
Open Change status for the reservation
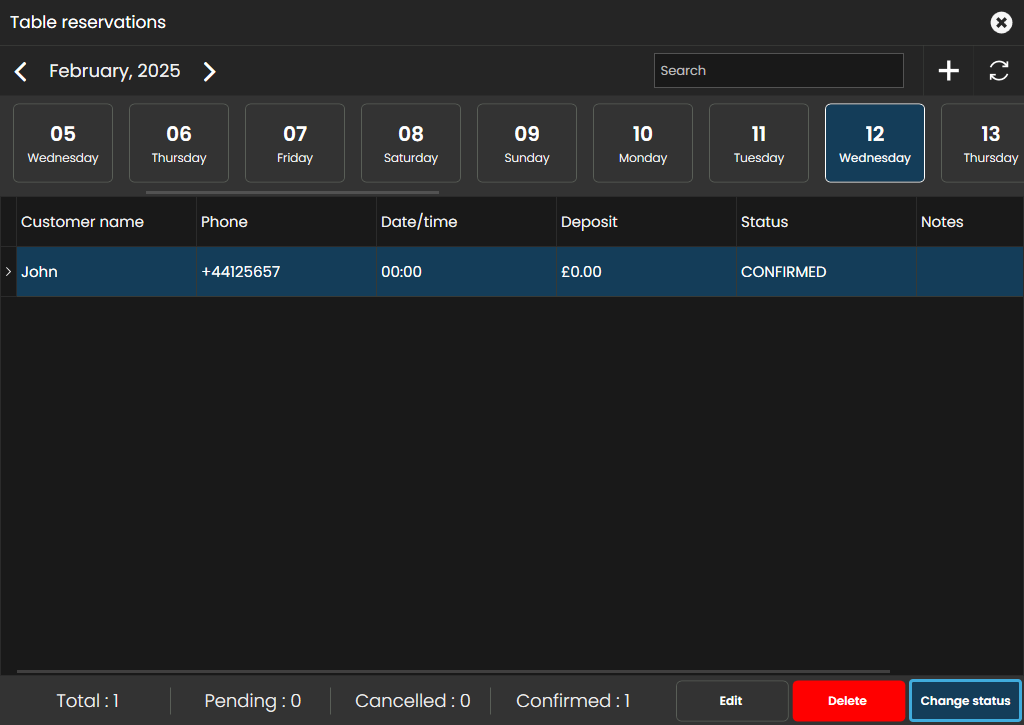[965, 701]
